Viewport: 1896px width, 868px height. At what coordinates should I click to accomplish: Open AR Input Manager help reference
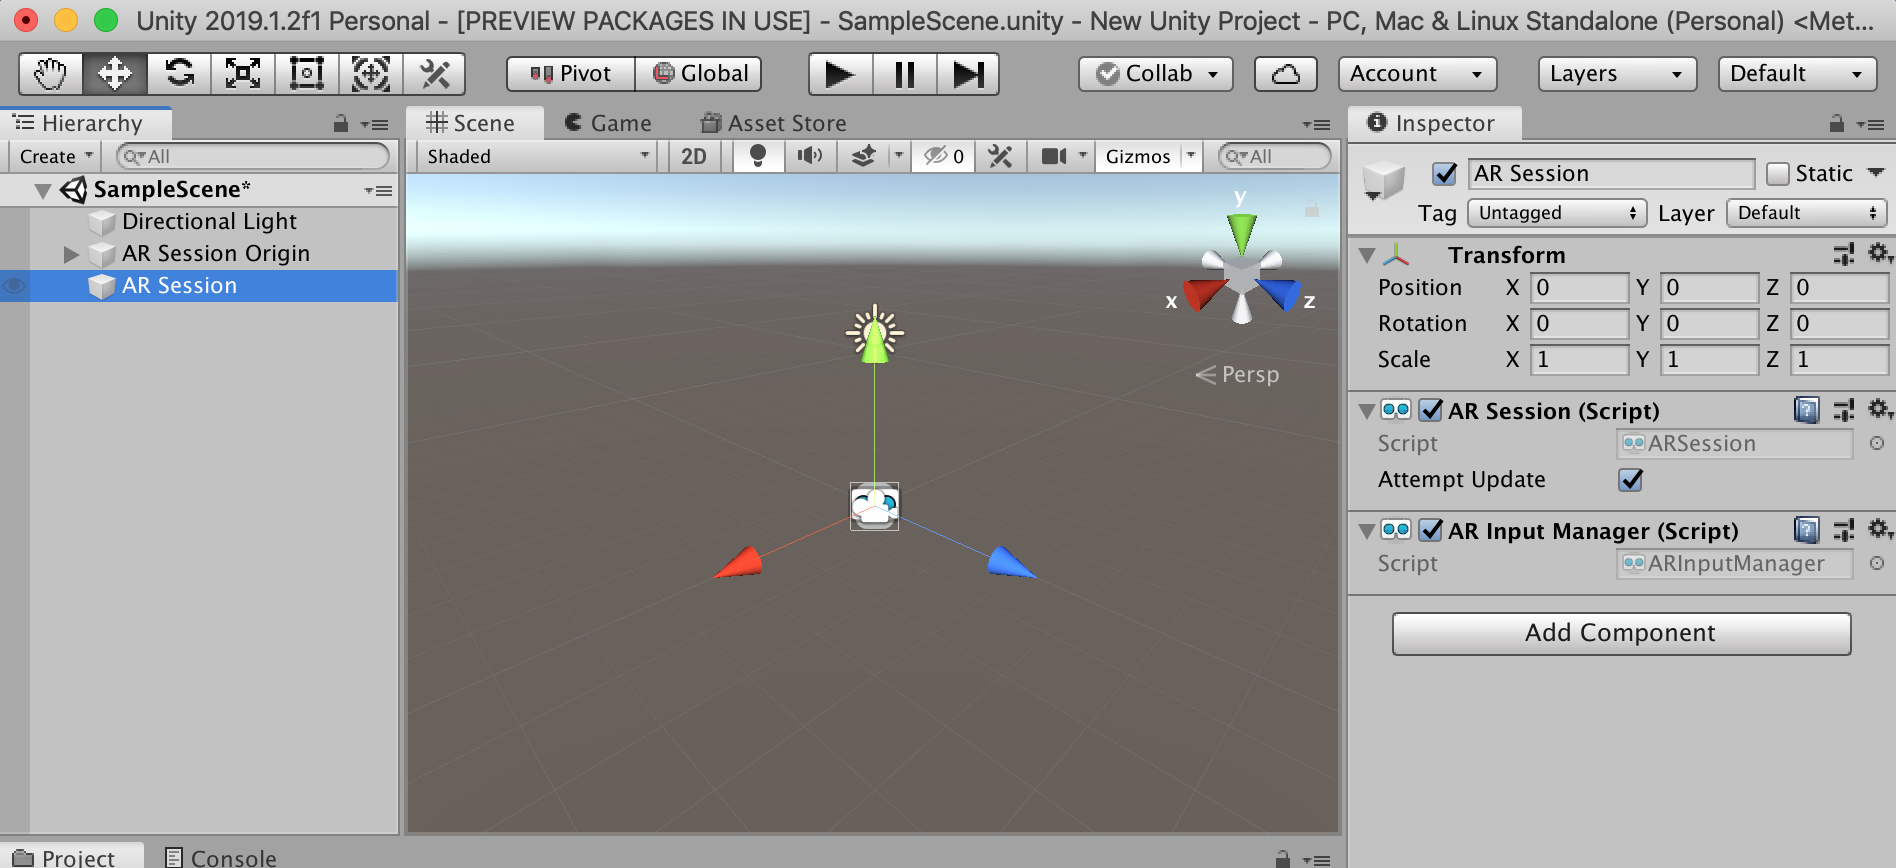pyautogui.click(x=1807, y=530)
